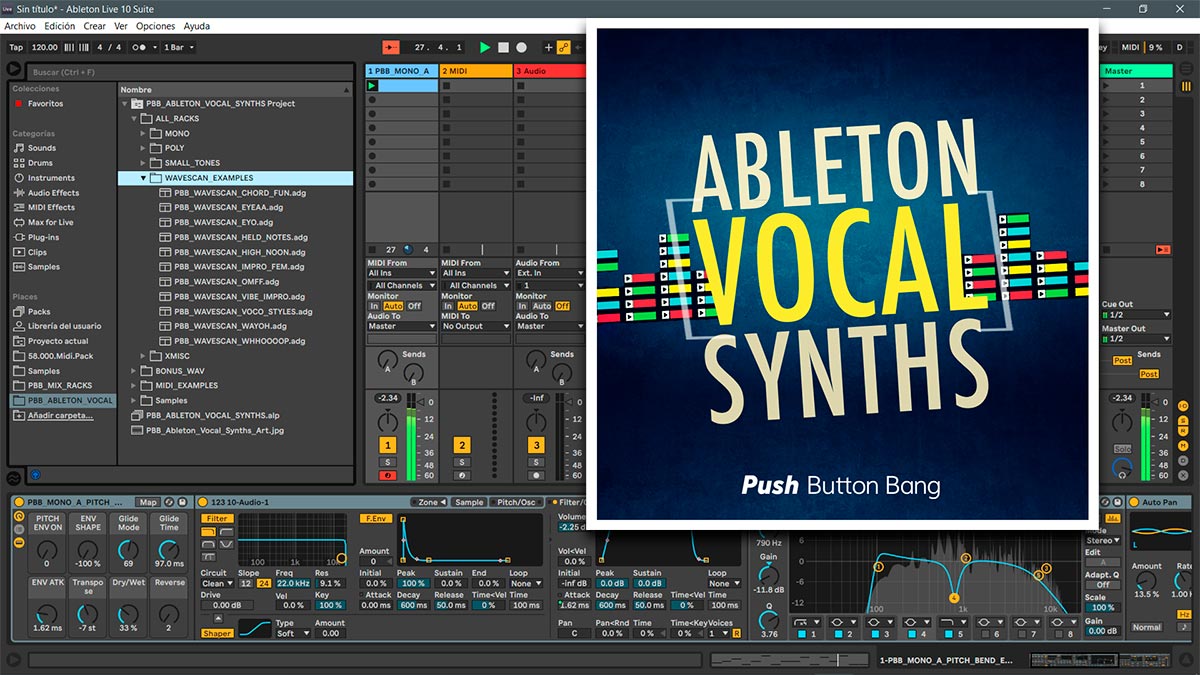Viewport: 1200px width, 675px height.
Task: Adjust the Glide Time macro knob
Action: (x=169, y=550)
